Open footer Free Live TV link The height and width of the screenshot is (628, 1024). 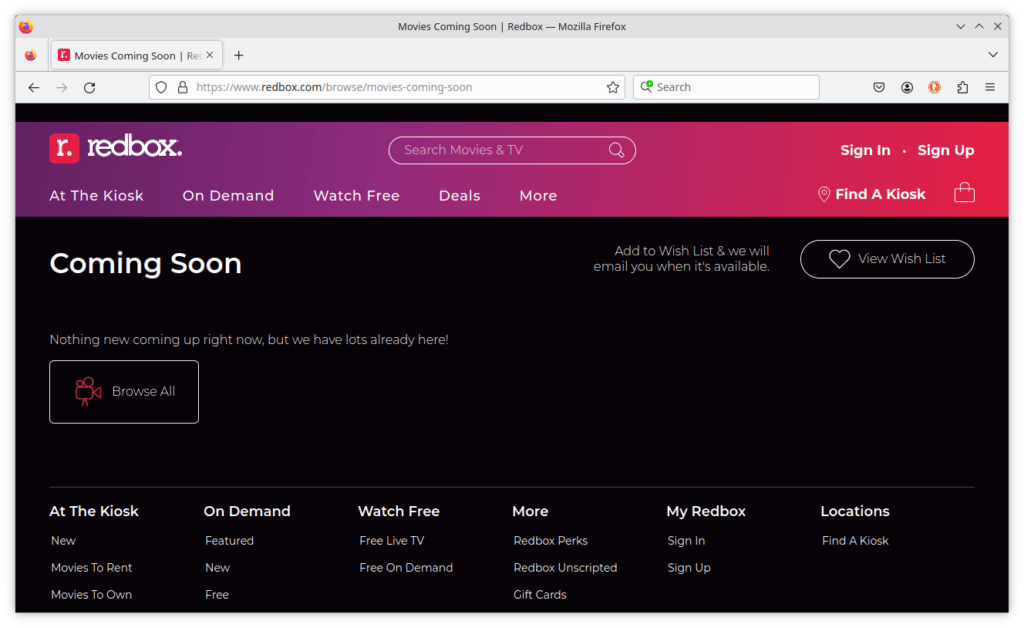click(x=392, y=541)
